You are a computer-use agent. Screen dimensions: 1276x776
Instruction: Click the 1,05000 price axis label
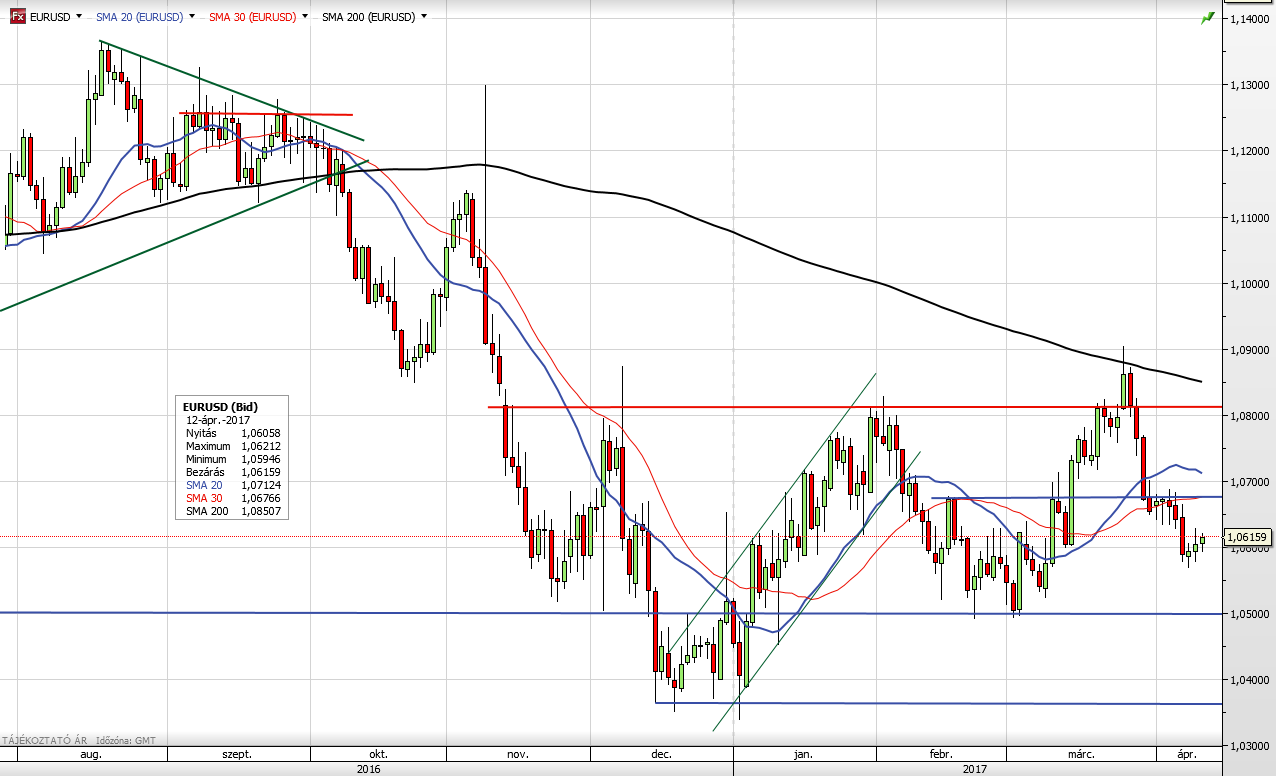[1248, 614]
